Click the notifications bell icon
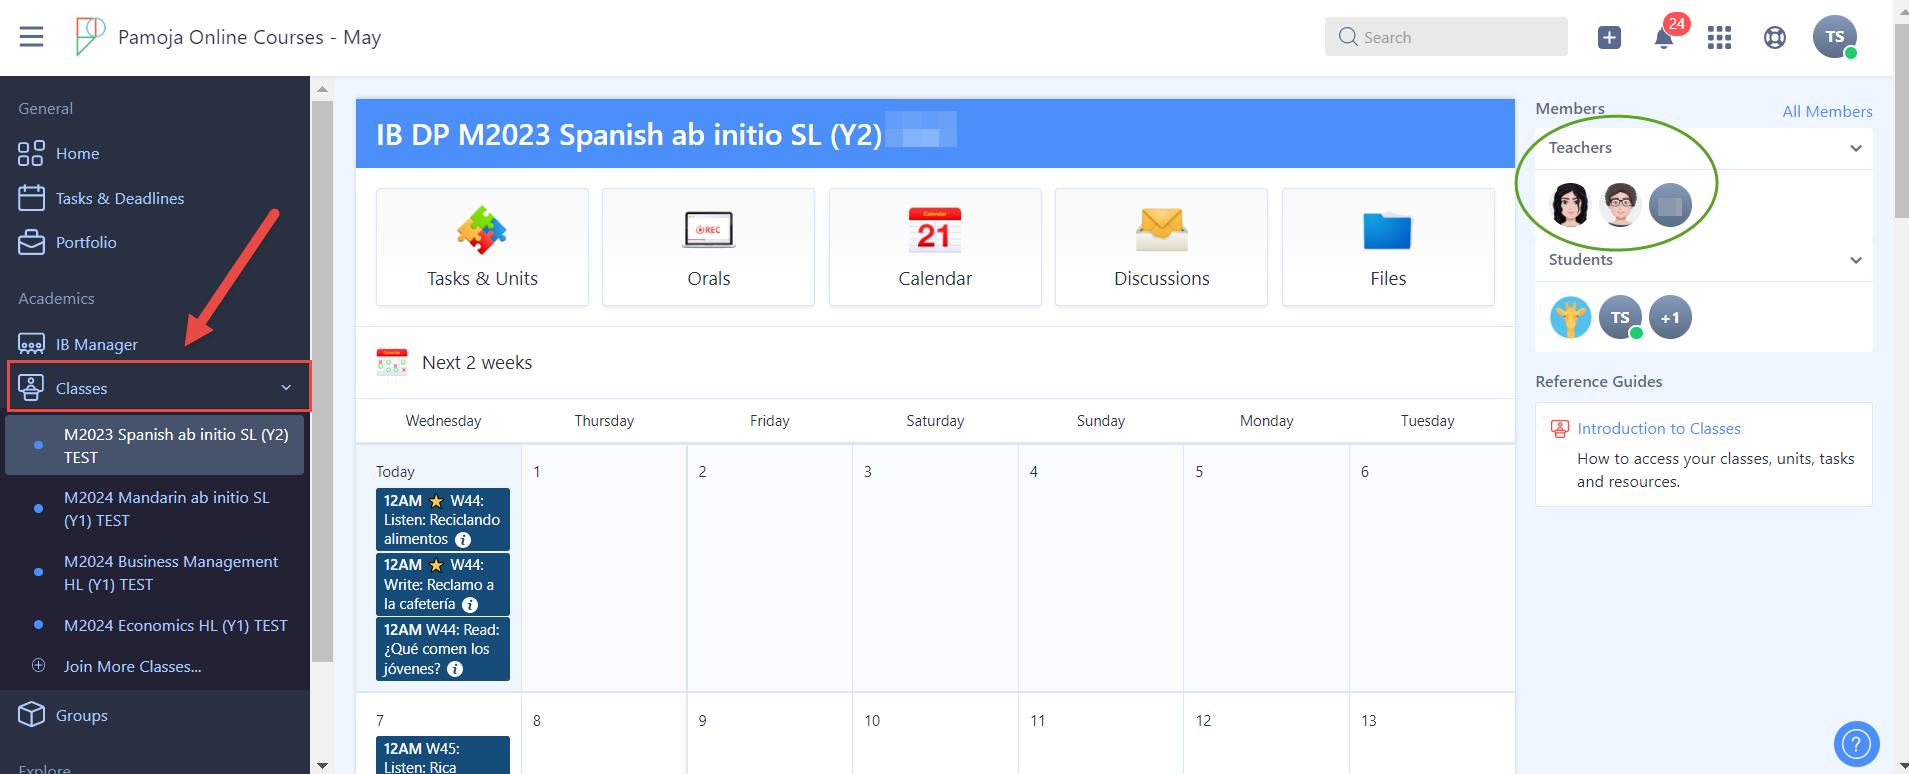 click(x=1663, y=38)
